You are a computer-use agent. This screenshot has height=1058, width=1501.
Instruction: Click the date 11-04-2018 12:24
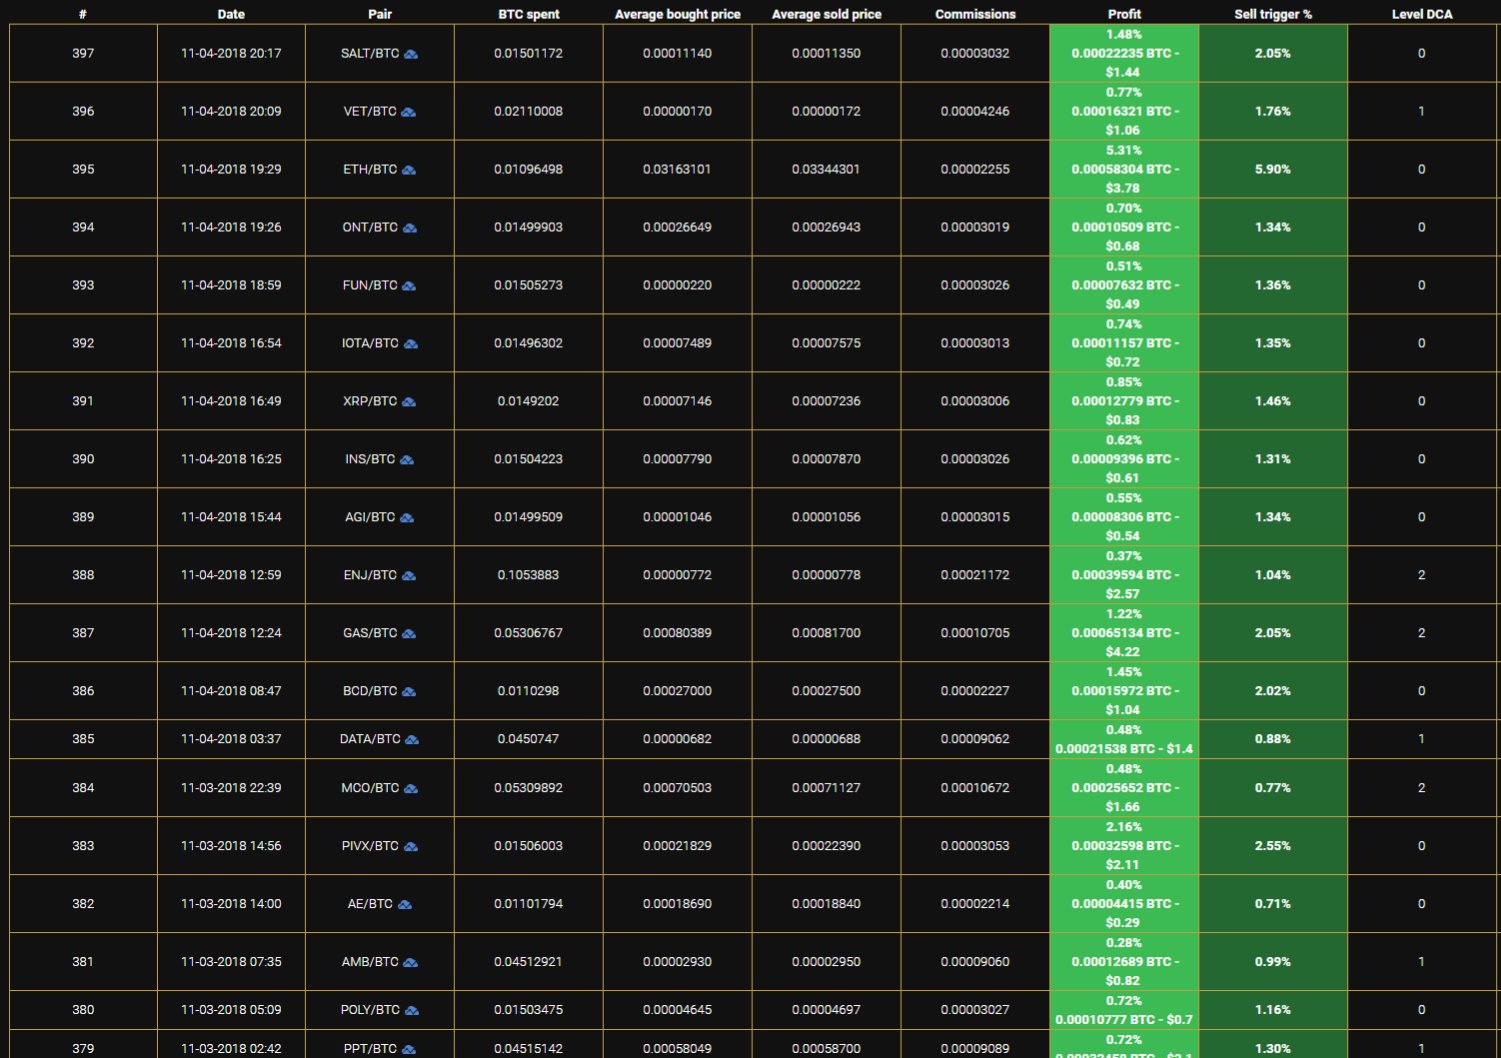231,633
